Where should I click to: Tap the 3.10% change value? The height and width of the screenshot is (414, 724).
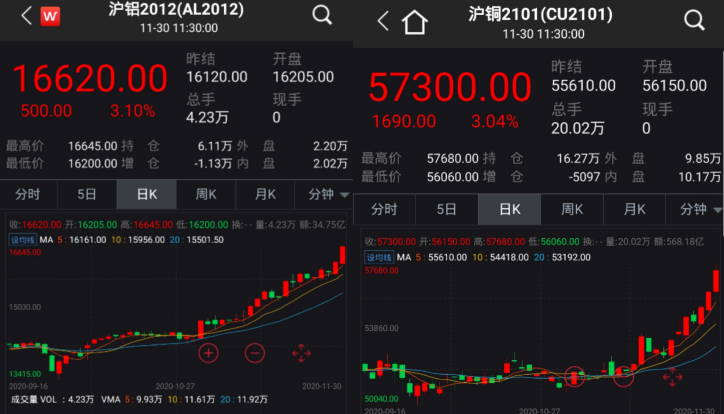coord(133,111)
